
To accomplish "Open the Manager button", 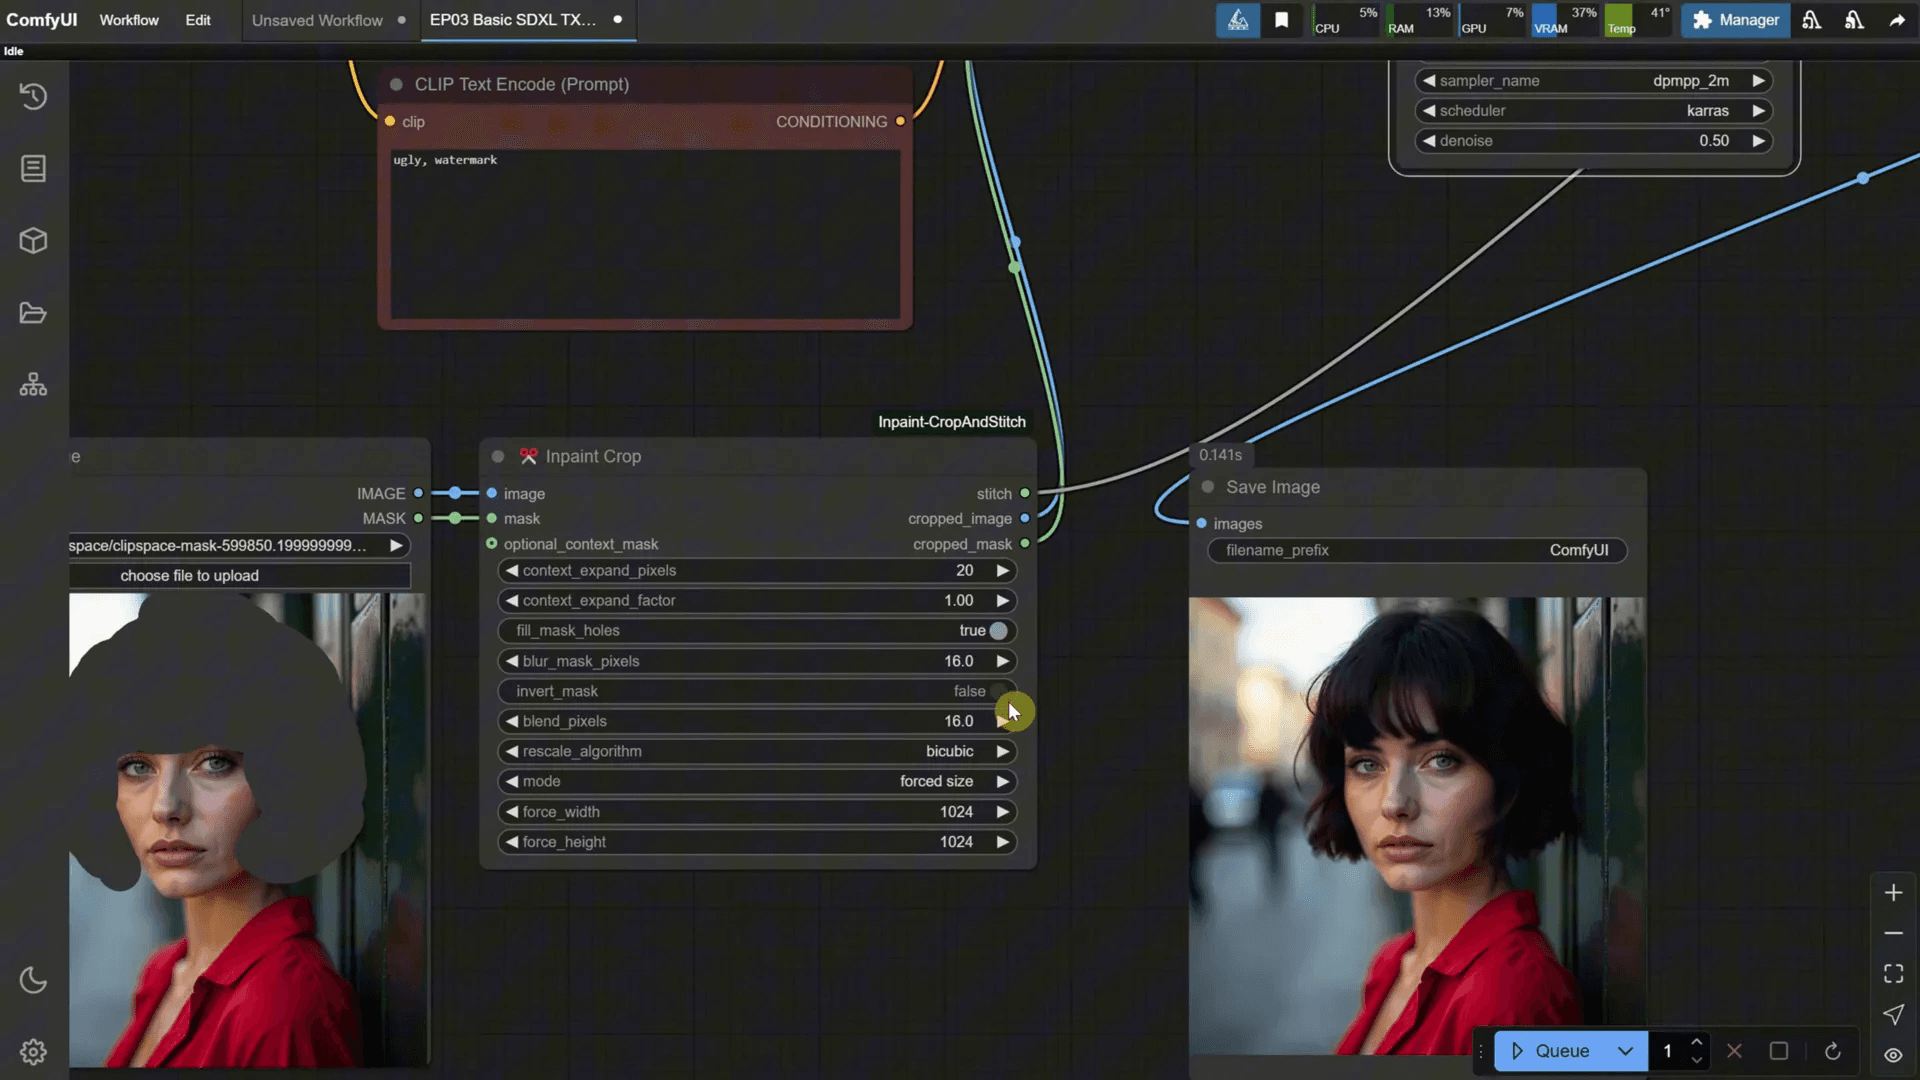I will (x=1735, y=20).
